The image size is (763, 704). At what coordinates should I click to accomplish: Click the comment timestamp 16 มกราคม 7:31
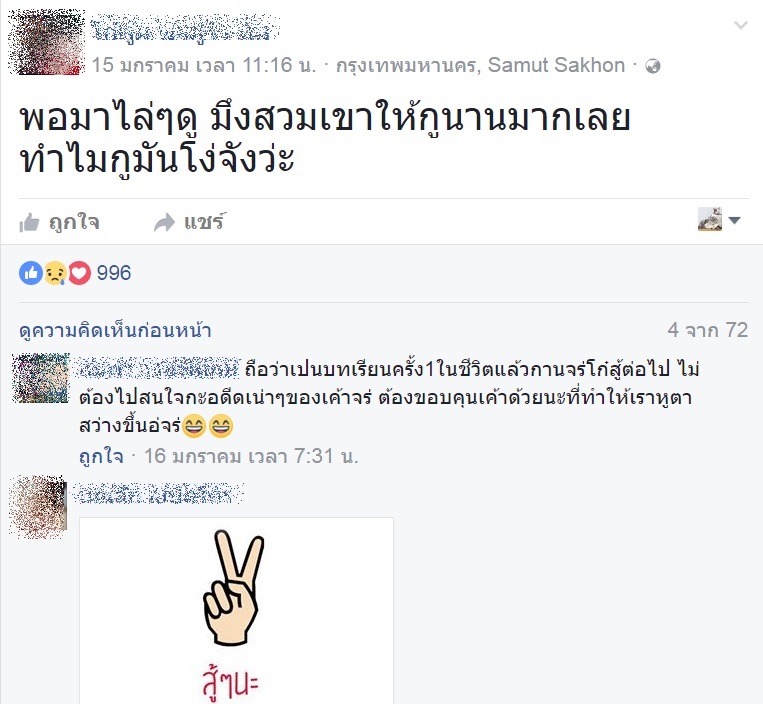pyautogui.click(x=251, y=456)
